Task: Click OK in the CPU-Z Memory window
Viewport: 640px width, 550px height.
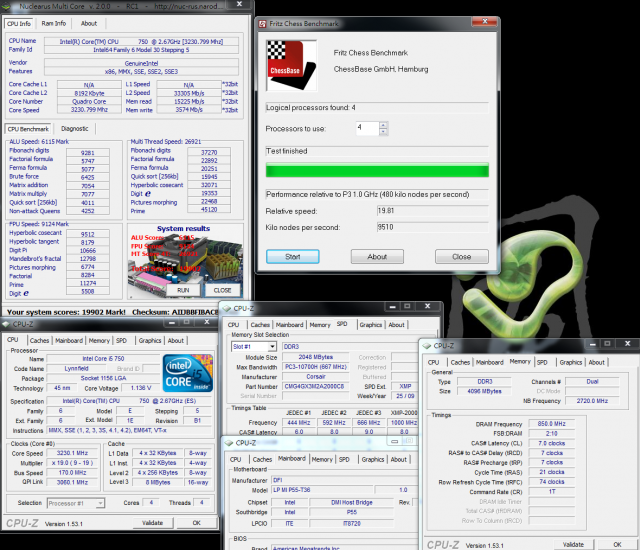Action: click(x=617, y=544)
